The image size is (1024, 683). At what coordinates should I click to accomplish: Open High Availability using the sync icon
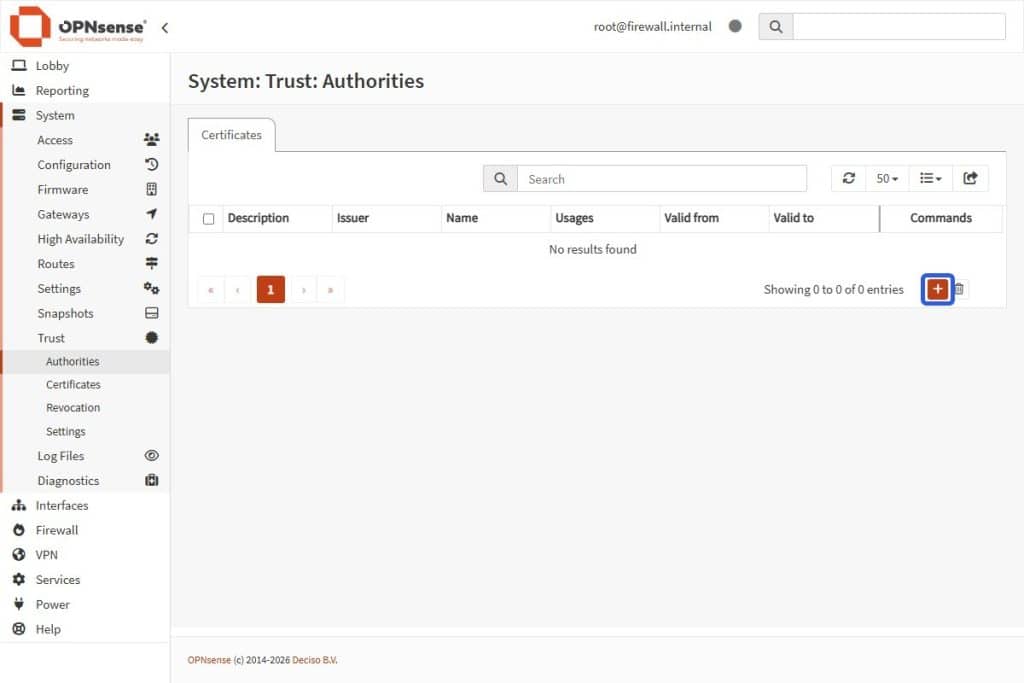point(152,238)
